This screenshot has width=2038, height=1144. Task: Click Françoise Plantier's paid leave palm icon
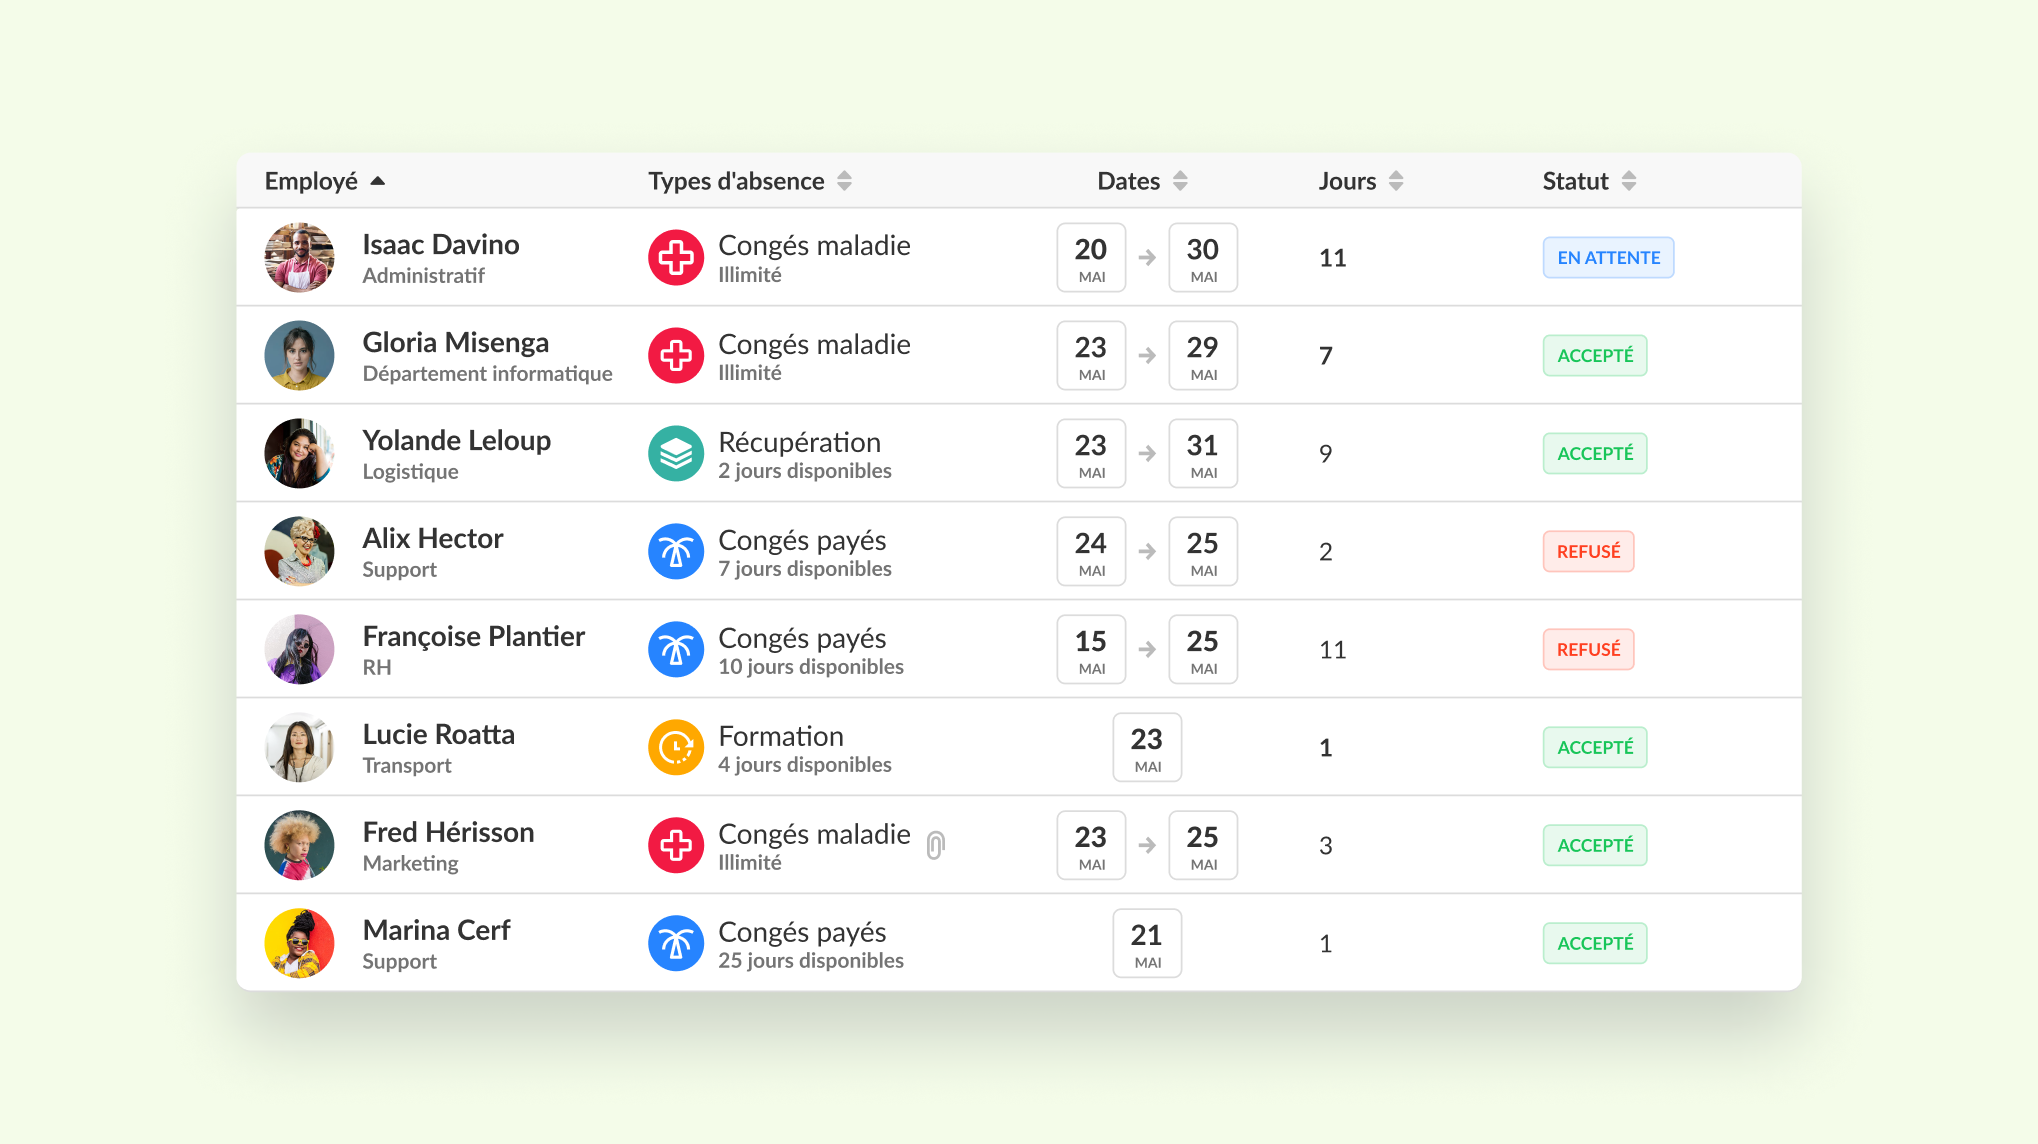click(x=676, y=650)
